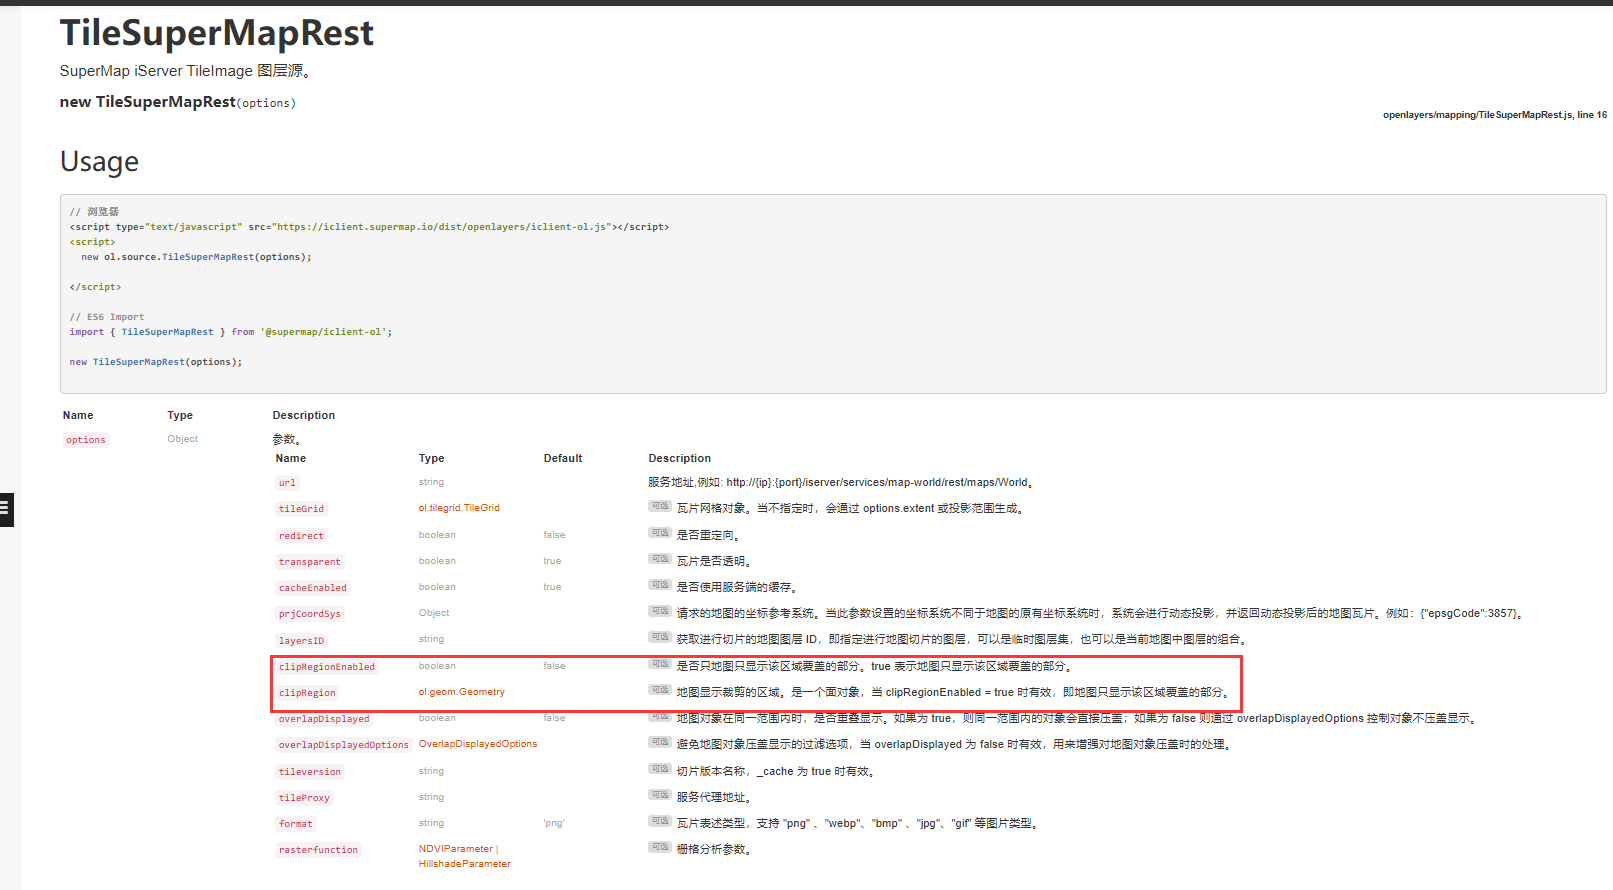Click the 'transparent' parameter name

tap(310, 562)
